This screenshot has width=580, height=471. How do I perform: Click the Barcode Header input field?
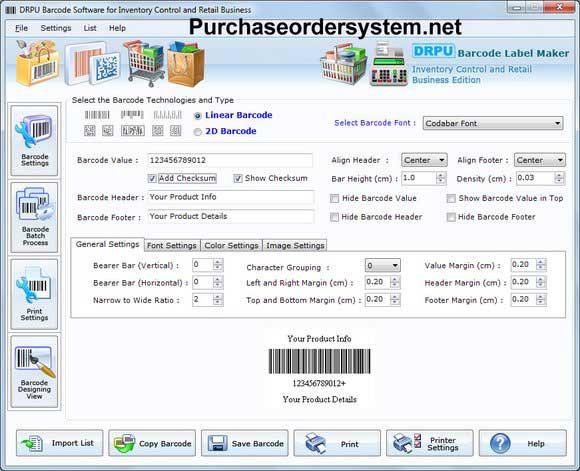(x=231, y=197)
